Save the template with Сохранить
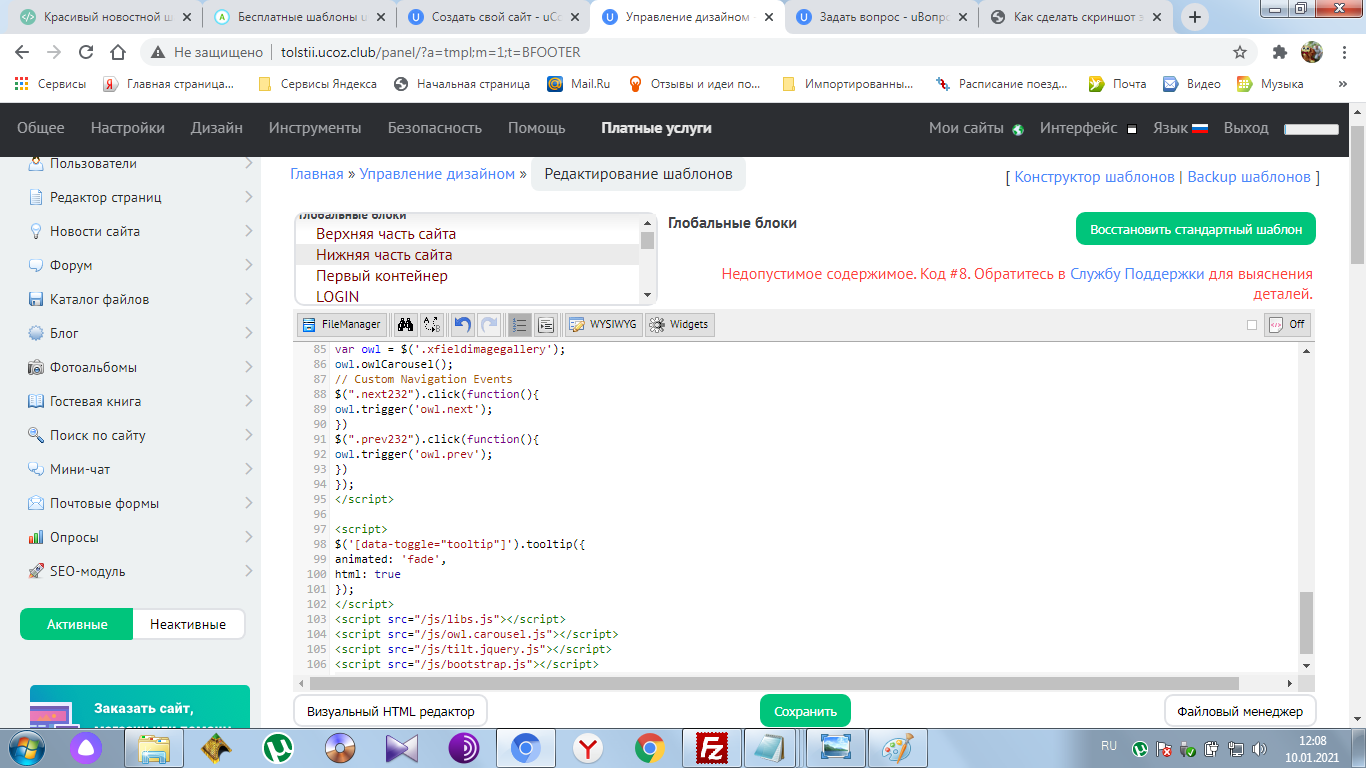 coord(805,711)
